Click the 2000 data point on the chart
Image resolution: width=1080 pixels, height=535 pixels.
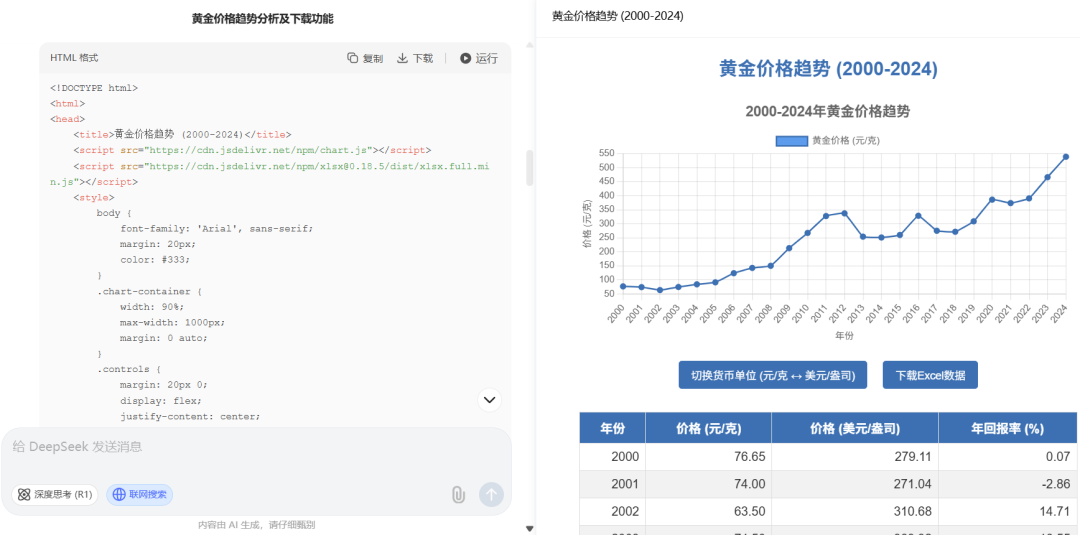click(623, 286)
